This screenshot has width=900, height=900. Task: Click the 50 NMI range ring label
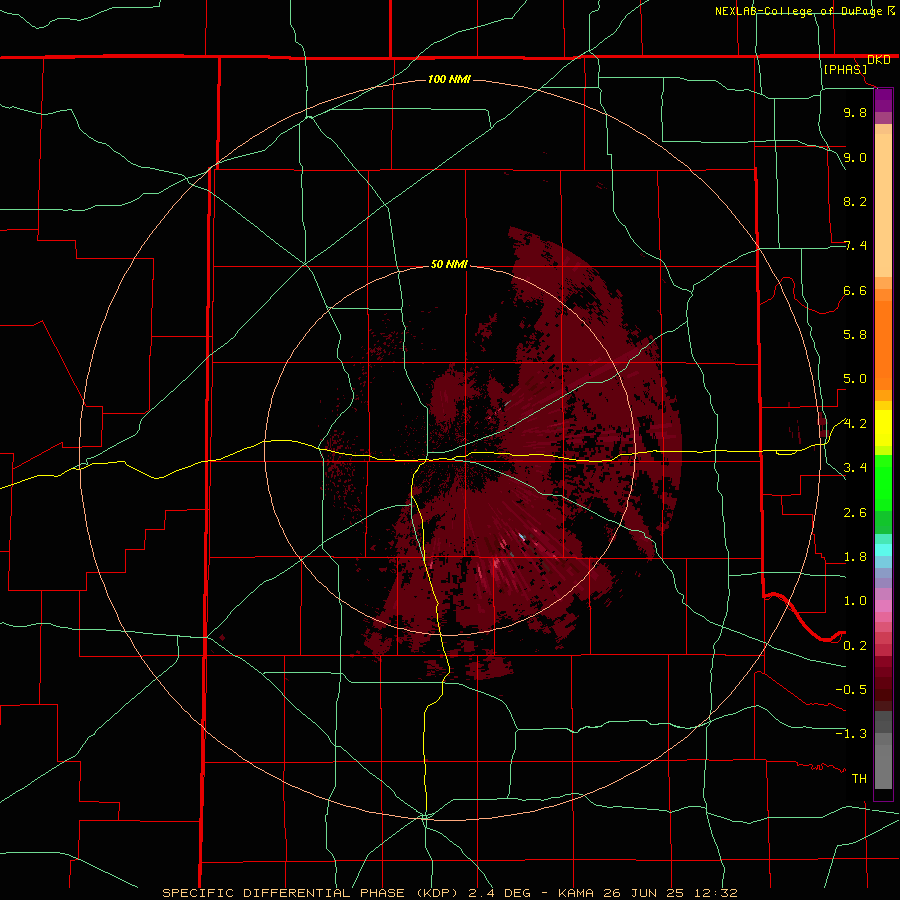449,265
